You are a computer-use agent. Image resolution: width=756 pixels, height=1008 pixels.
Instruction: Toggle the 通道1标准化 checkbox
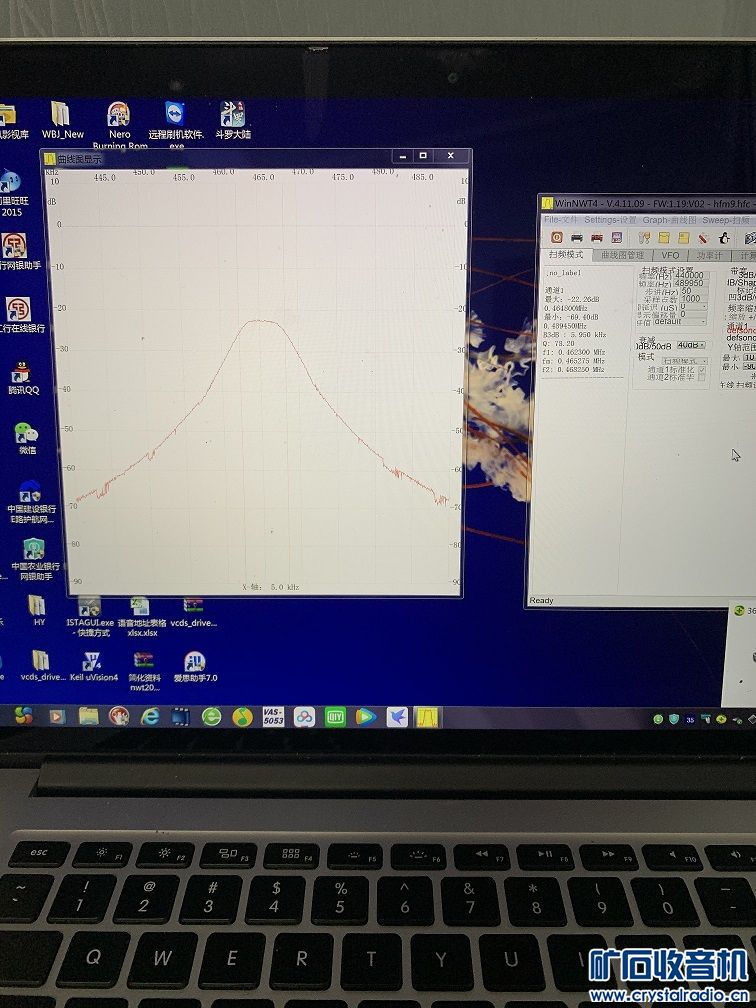(702, 370)
